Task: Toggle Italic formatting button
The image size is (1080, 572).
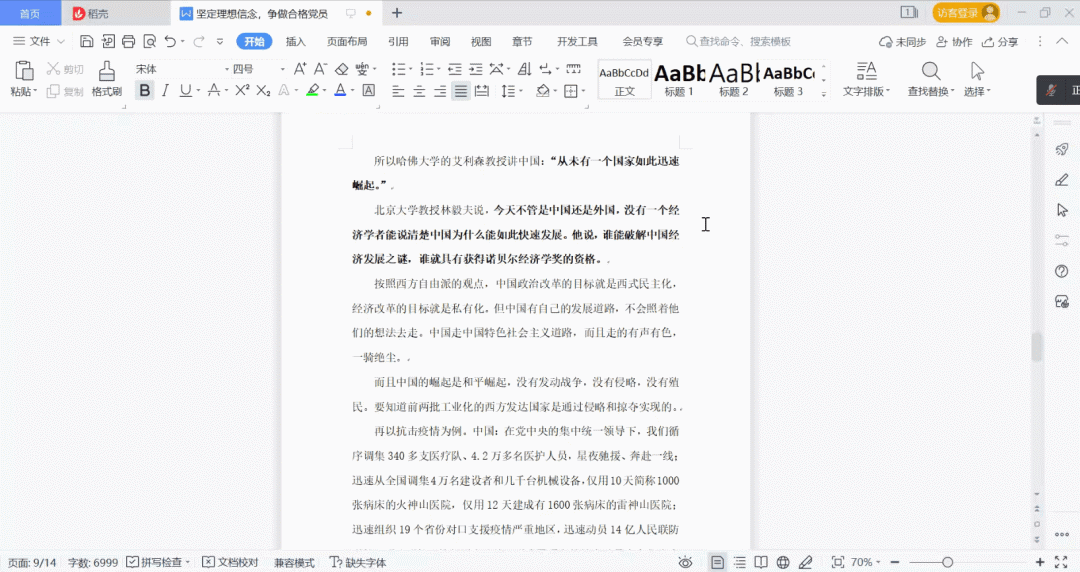Action: (165, 91)
